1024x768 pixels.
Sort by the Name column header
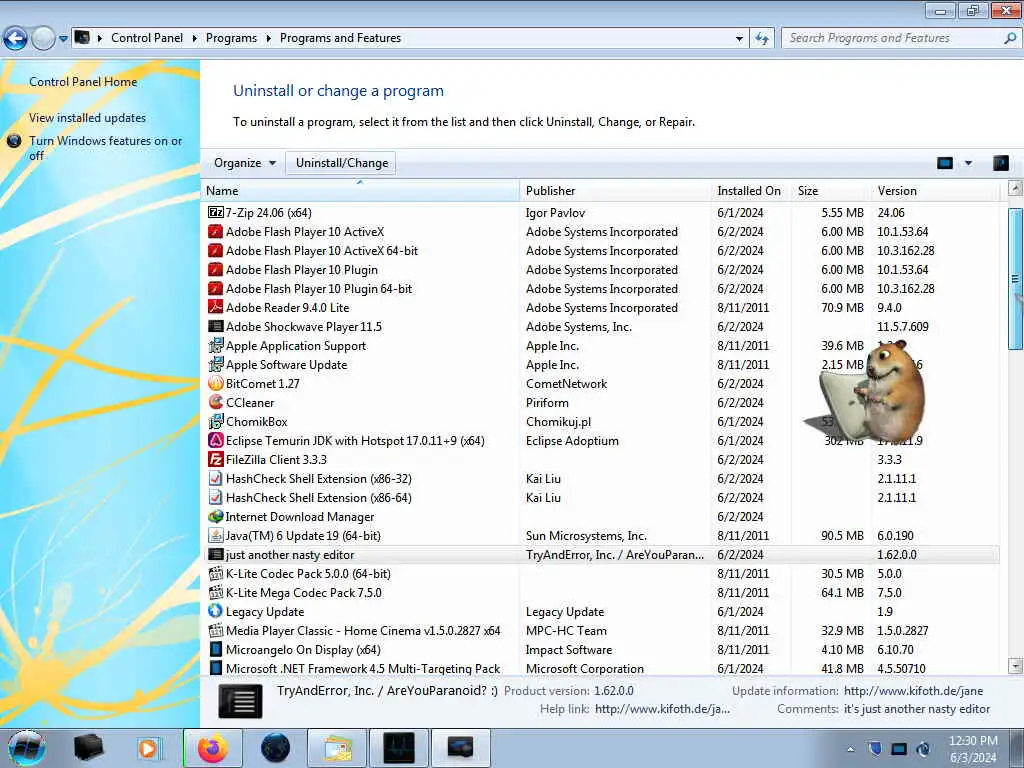(x=360, y=191)
